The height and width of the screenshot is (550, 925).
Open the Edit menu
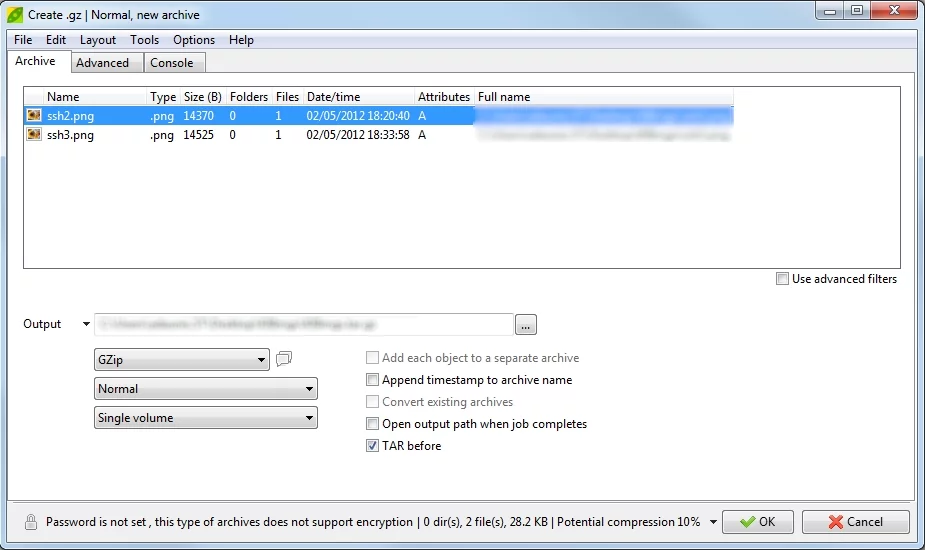(55, 40)
